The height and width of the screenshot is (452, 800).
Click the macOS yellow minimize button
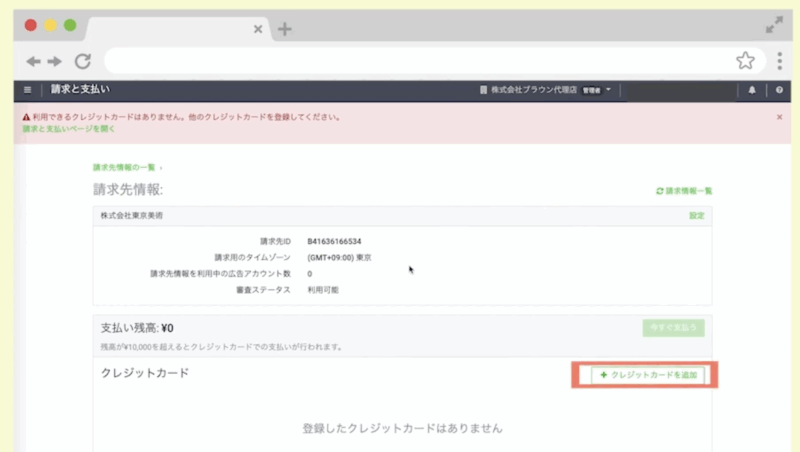point(51,25)
